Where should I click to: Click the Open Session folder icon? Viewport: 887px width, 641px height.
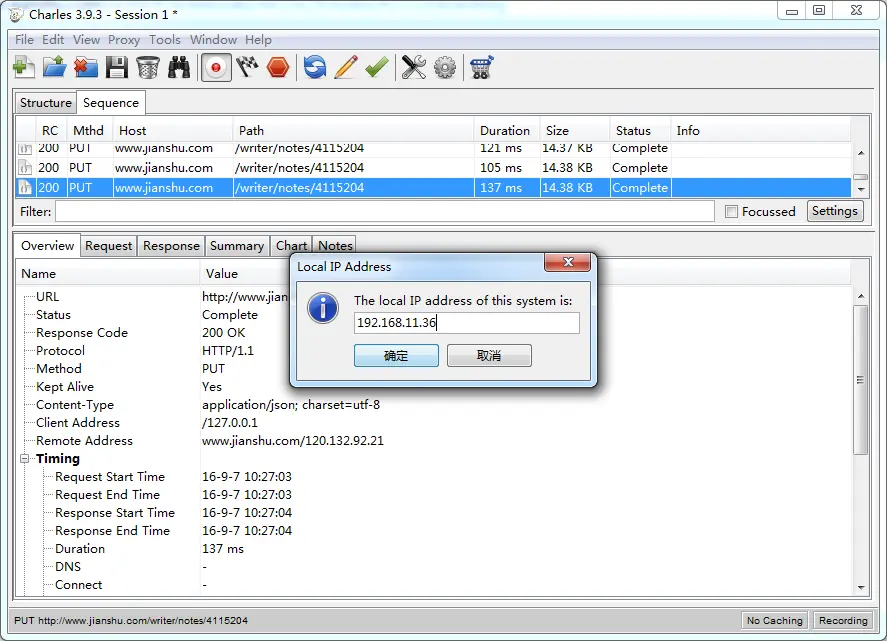coord(55,67)
